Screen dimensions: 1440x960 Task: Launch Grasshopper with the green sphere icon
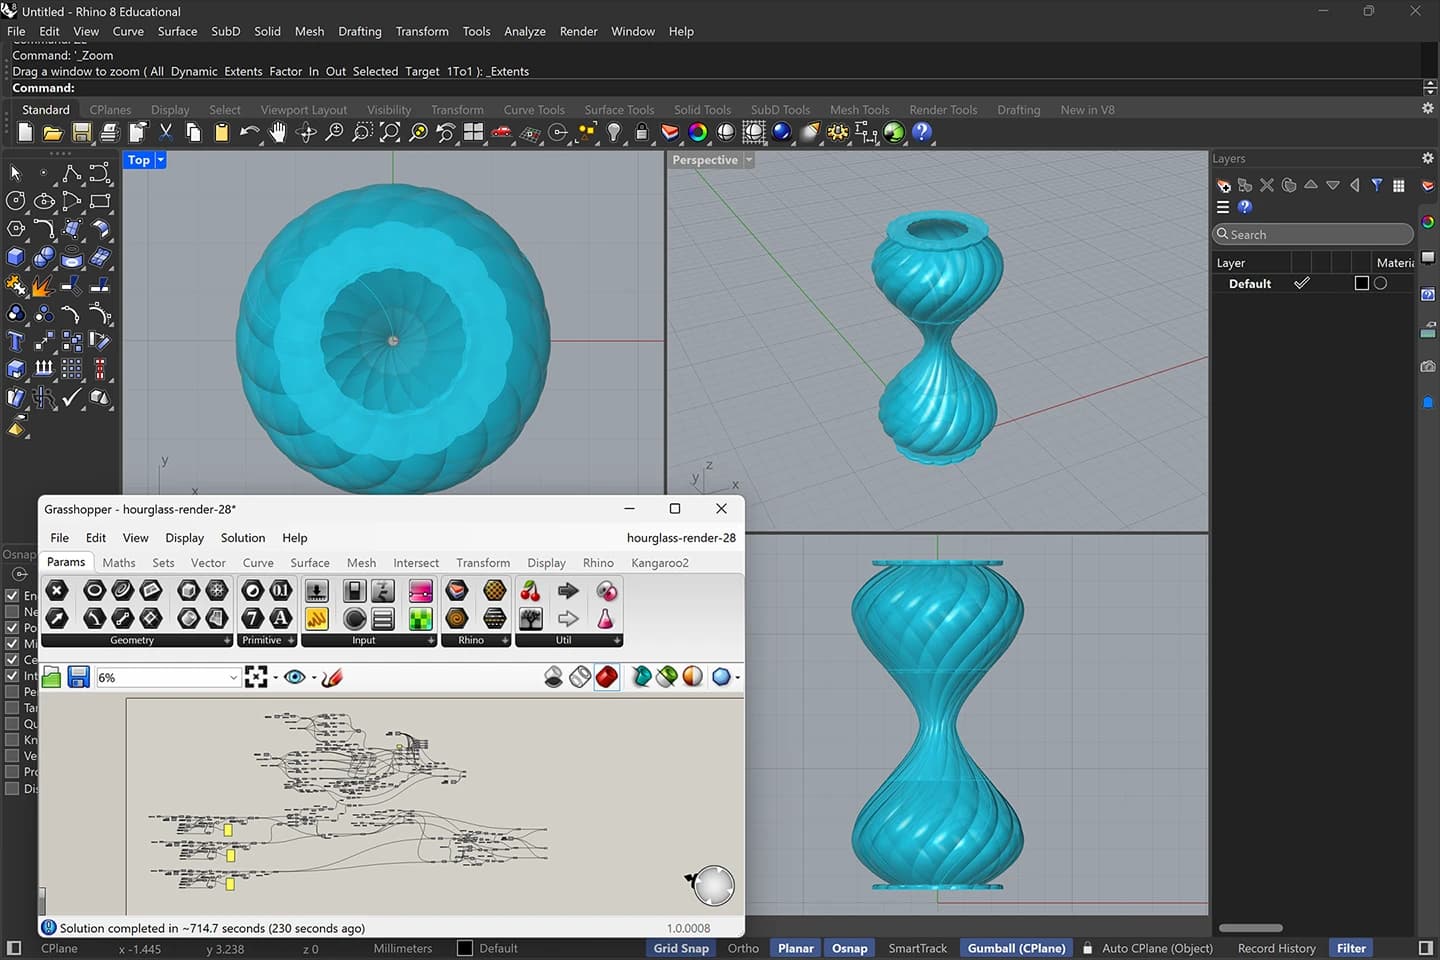coord(894,132)
